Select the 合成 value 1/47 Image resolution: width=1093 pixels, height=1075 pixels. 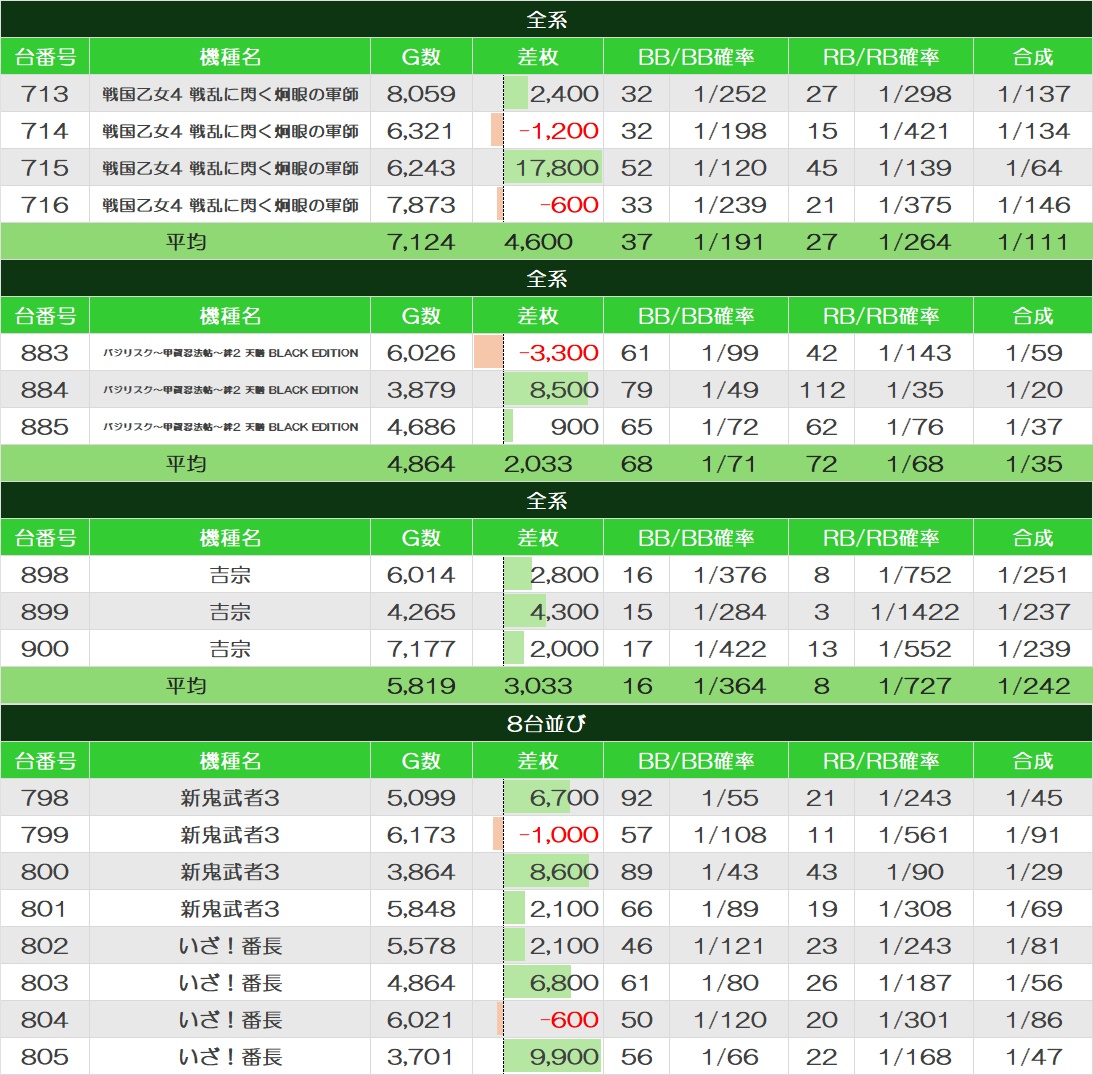click(1034, 1056)
